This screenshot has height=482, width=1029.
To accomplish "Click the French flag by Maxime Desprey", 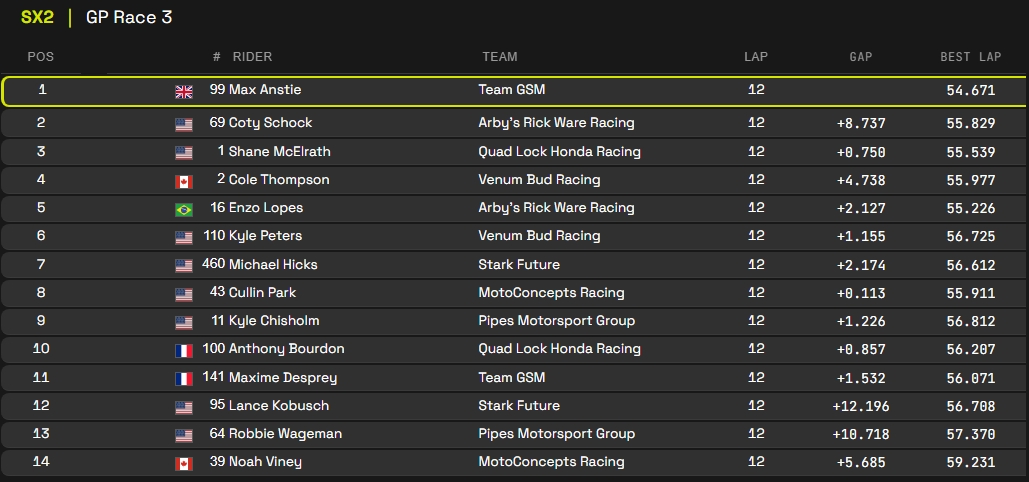I will click(x=184, y=379).
